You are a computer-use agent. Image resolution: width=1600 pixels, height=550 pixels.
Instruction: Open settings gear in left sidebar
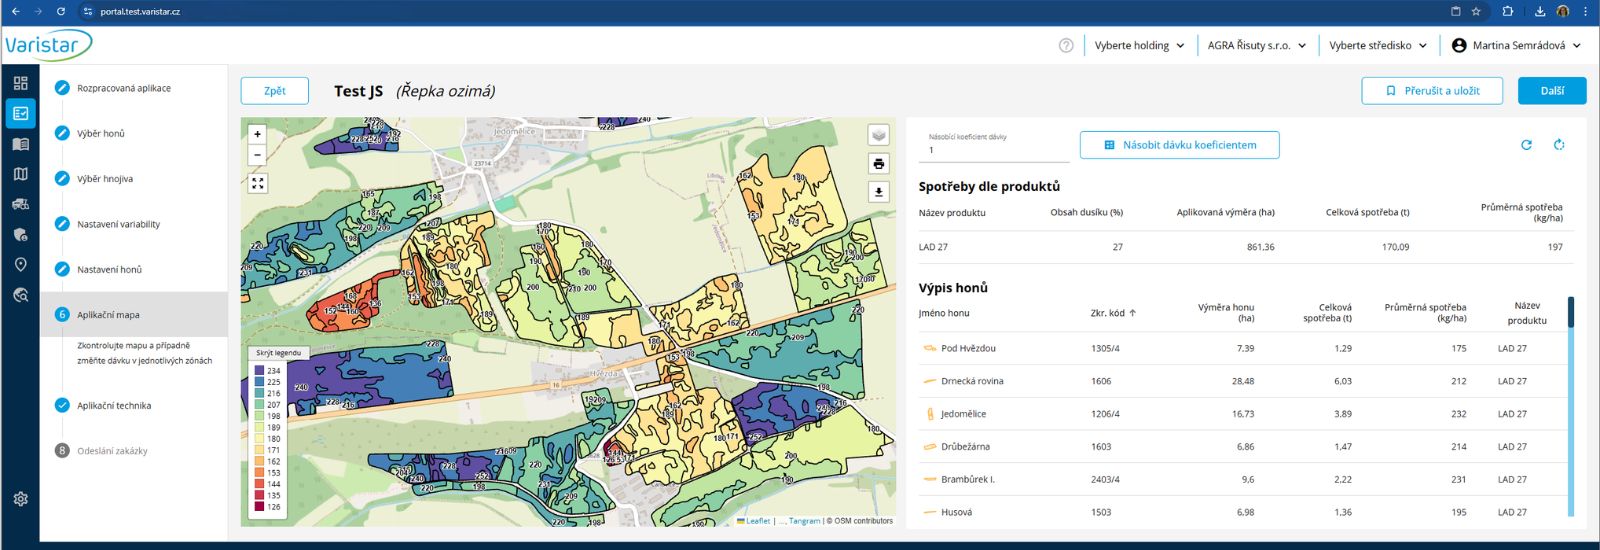20,499
